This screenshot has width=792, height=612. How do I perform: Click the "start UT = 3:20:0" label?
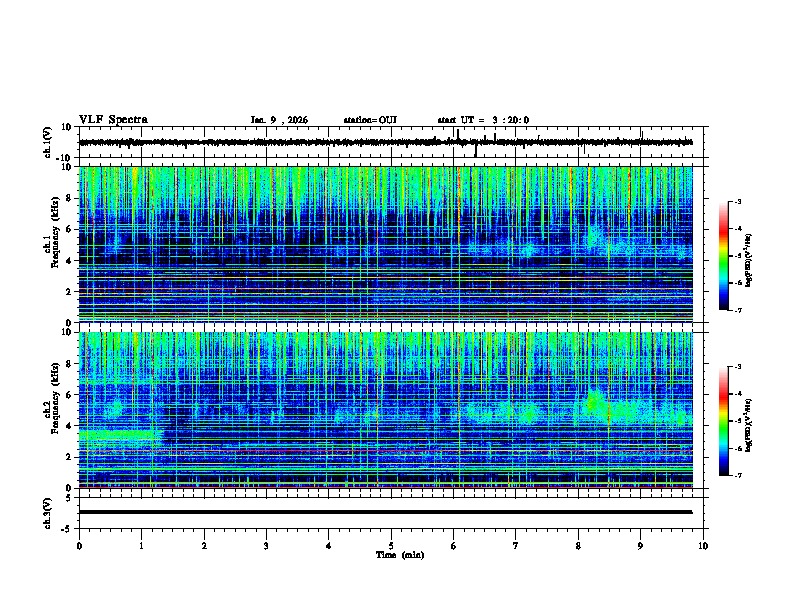(x=483, y=120)
